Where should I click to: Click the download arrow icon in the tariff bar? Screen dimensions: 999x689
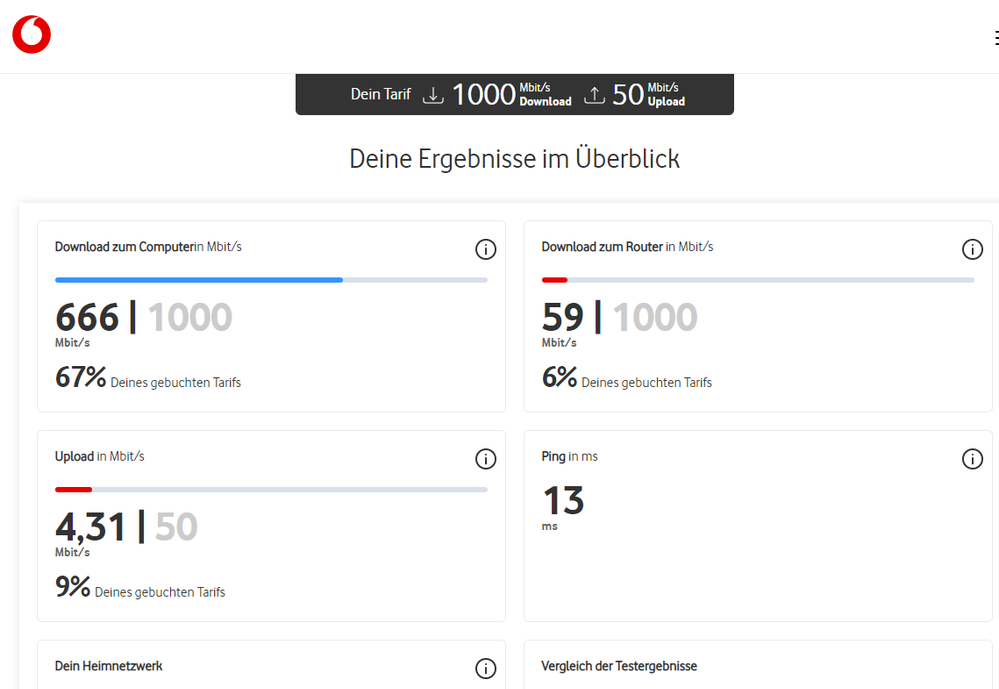433,93
